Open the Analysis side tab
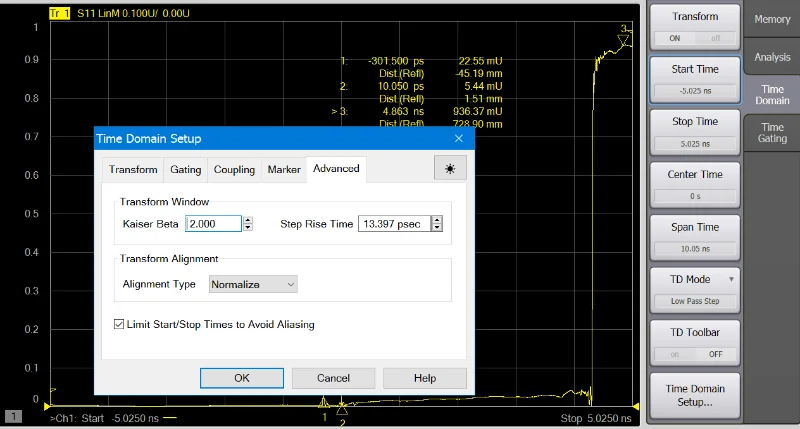This screenshot has width=800, height=429. pyautogui.click(x=772, y=57)
